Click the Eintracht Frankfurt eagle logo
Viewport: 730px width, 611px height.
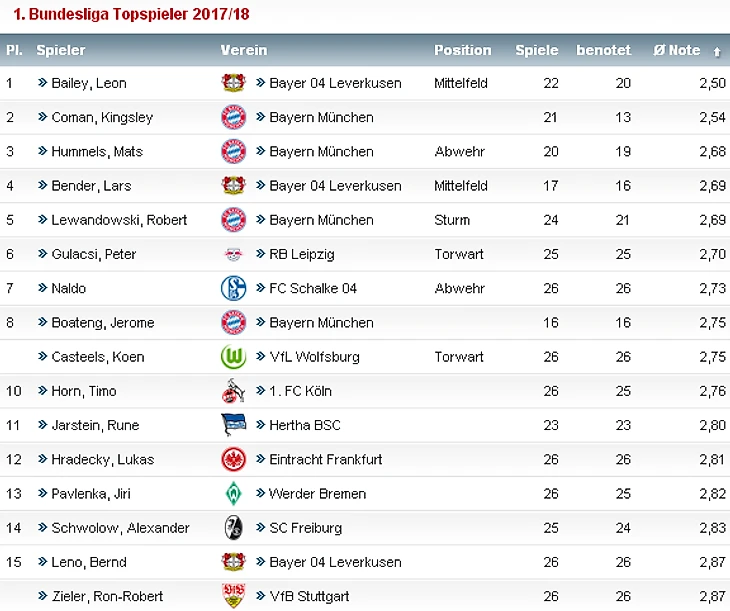point(233,459)
